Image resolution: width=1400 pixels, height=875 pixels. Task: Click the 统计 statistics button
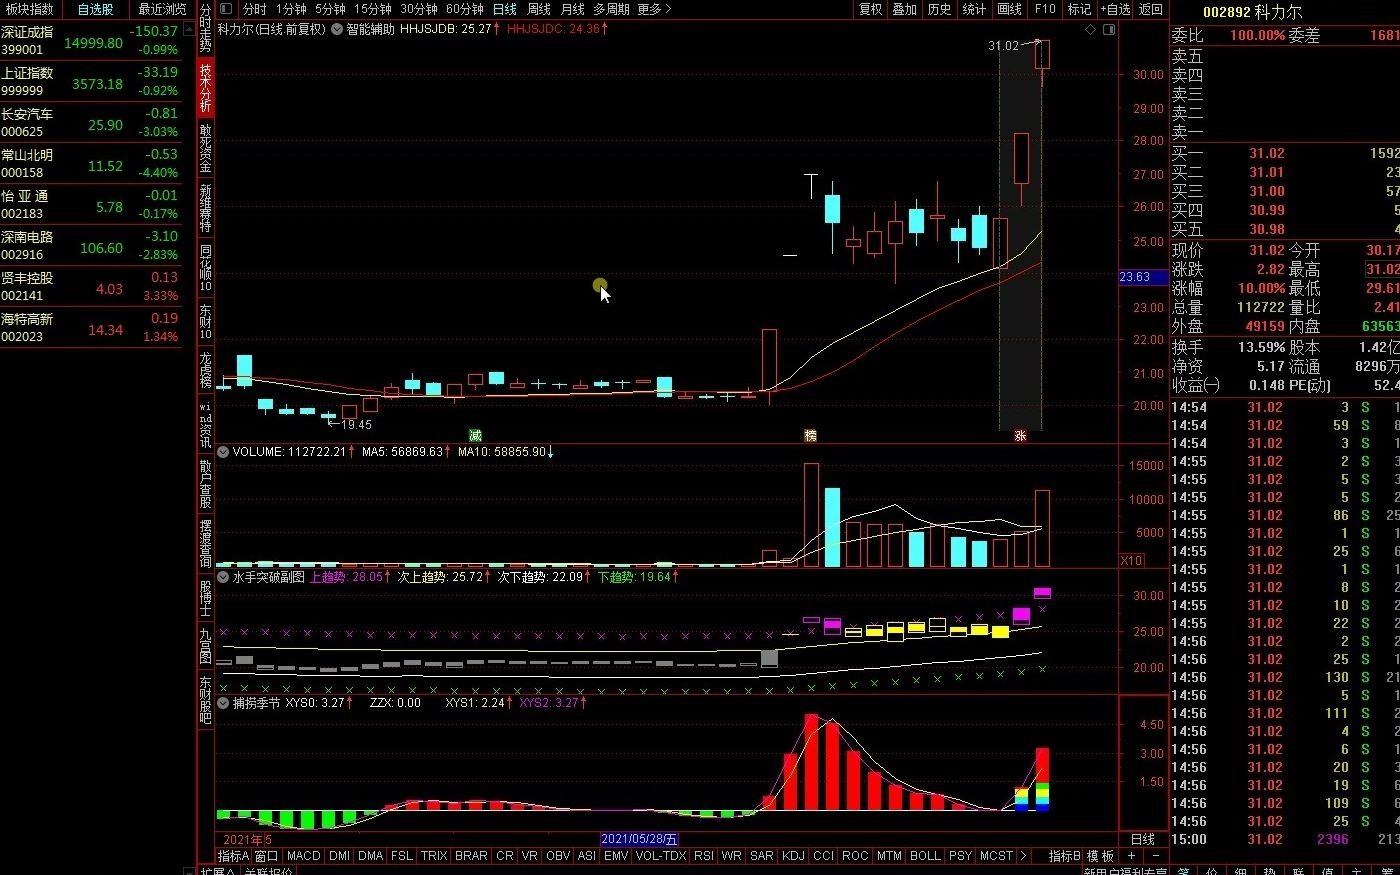point(974,9)
